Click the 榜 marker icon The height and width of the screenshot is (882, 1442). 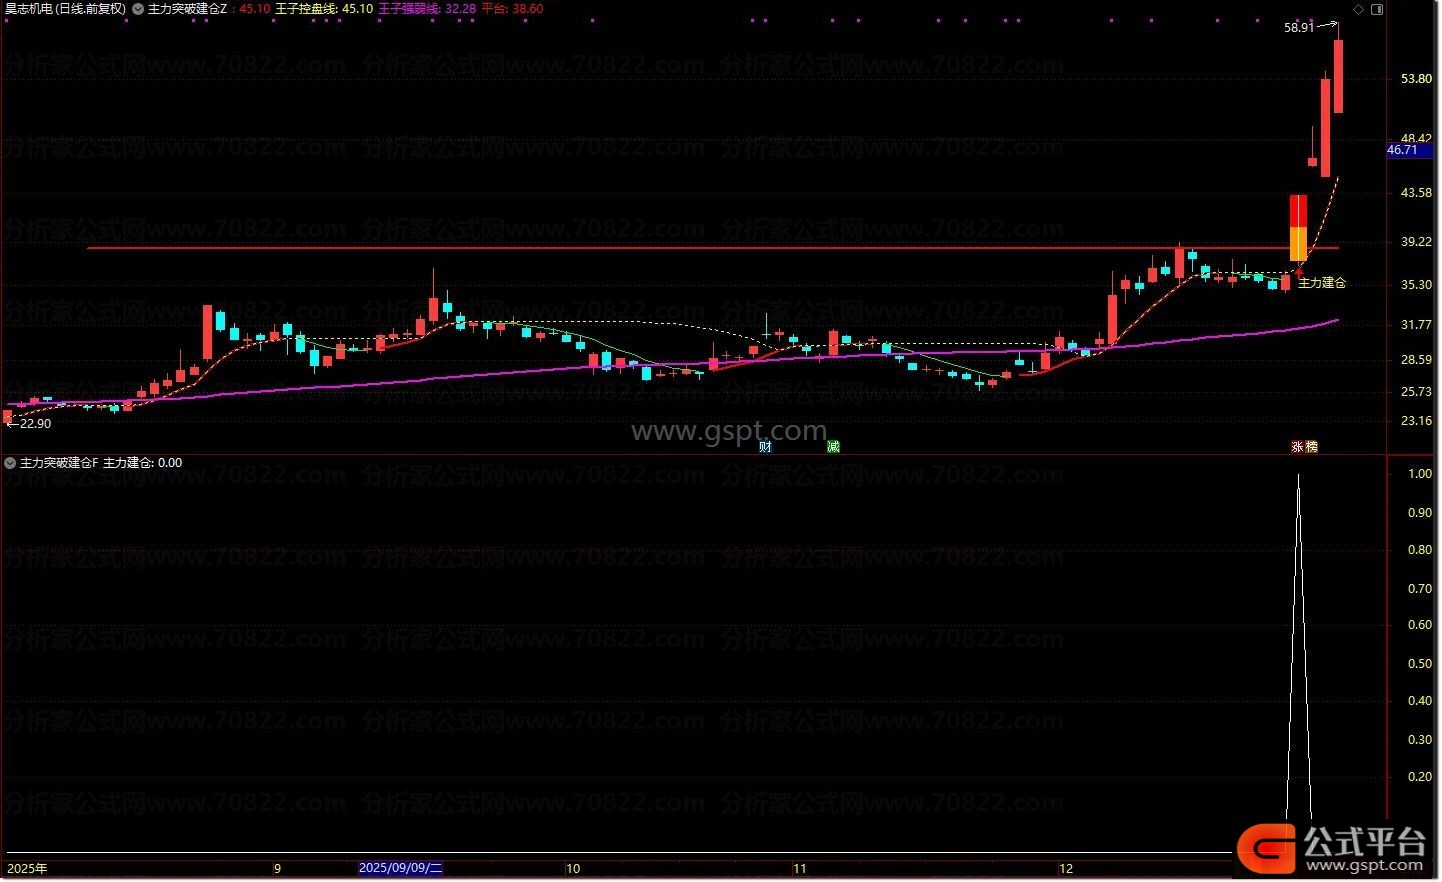(1311, 447)
